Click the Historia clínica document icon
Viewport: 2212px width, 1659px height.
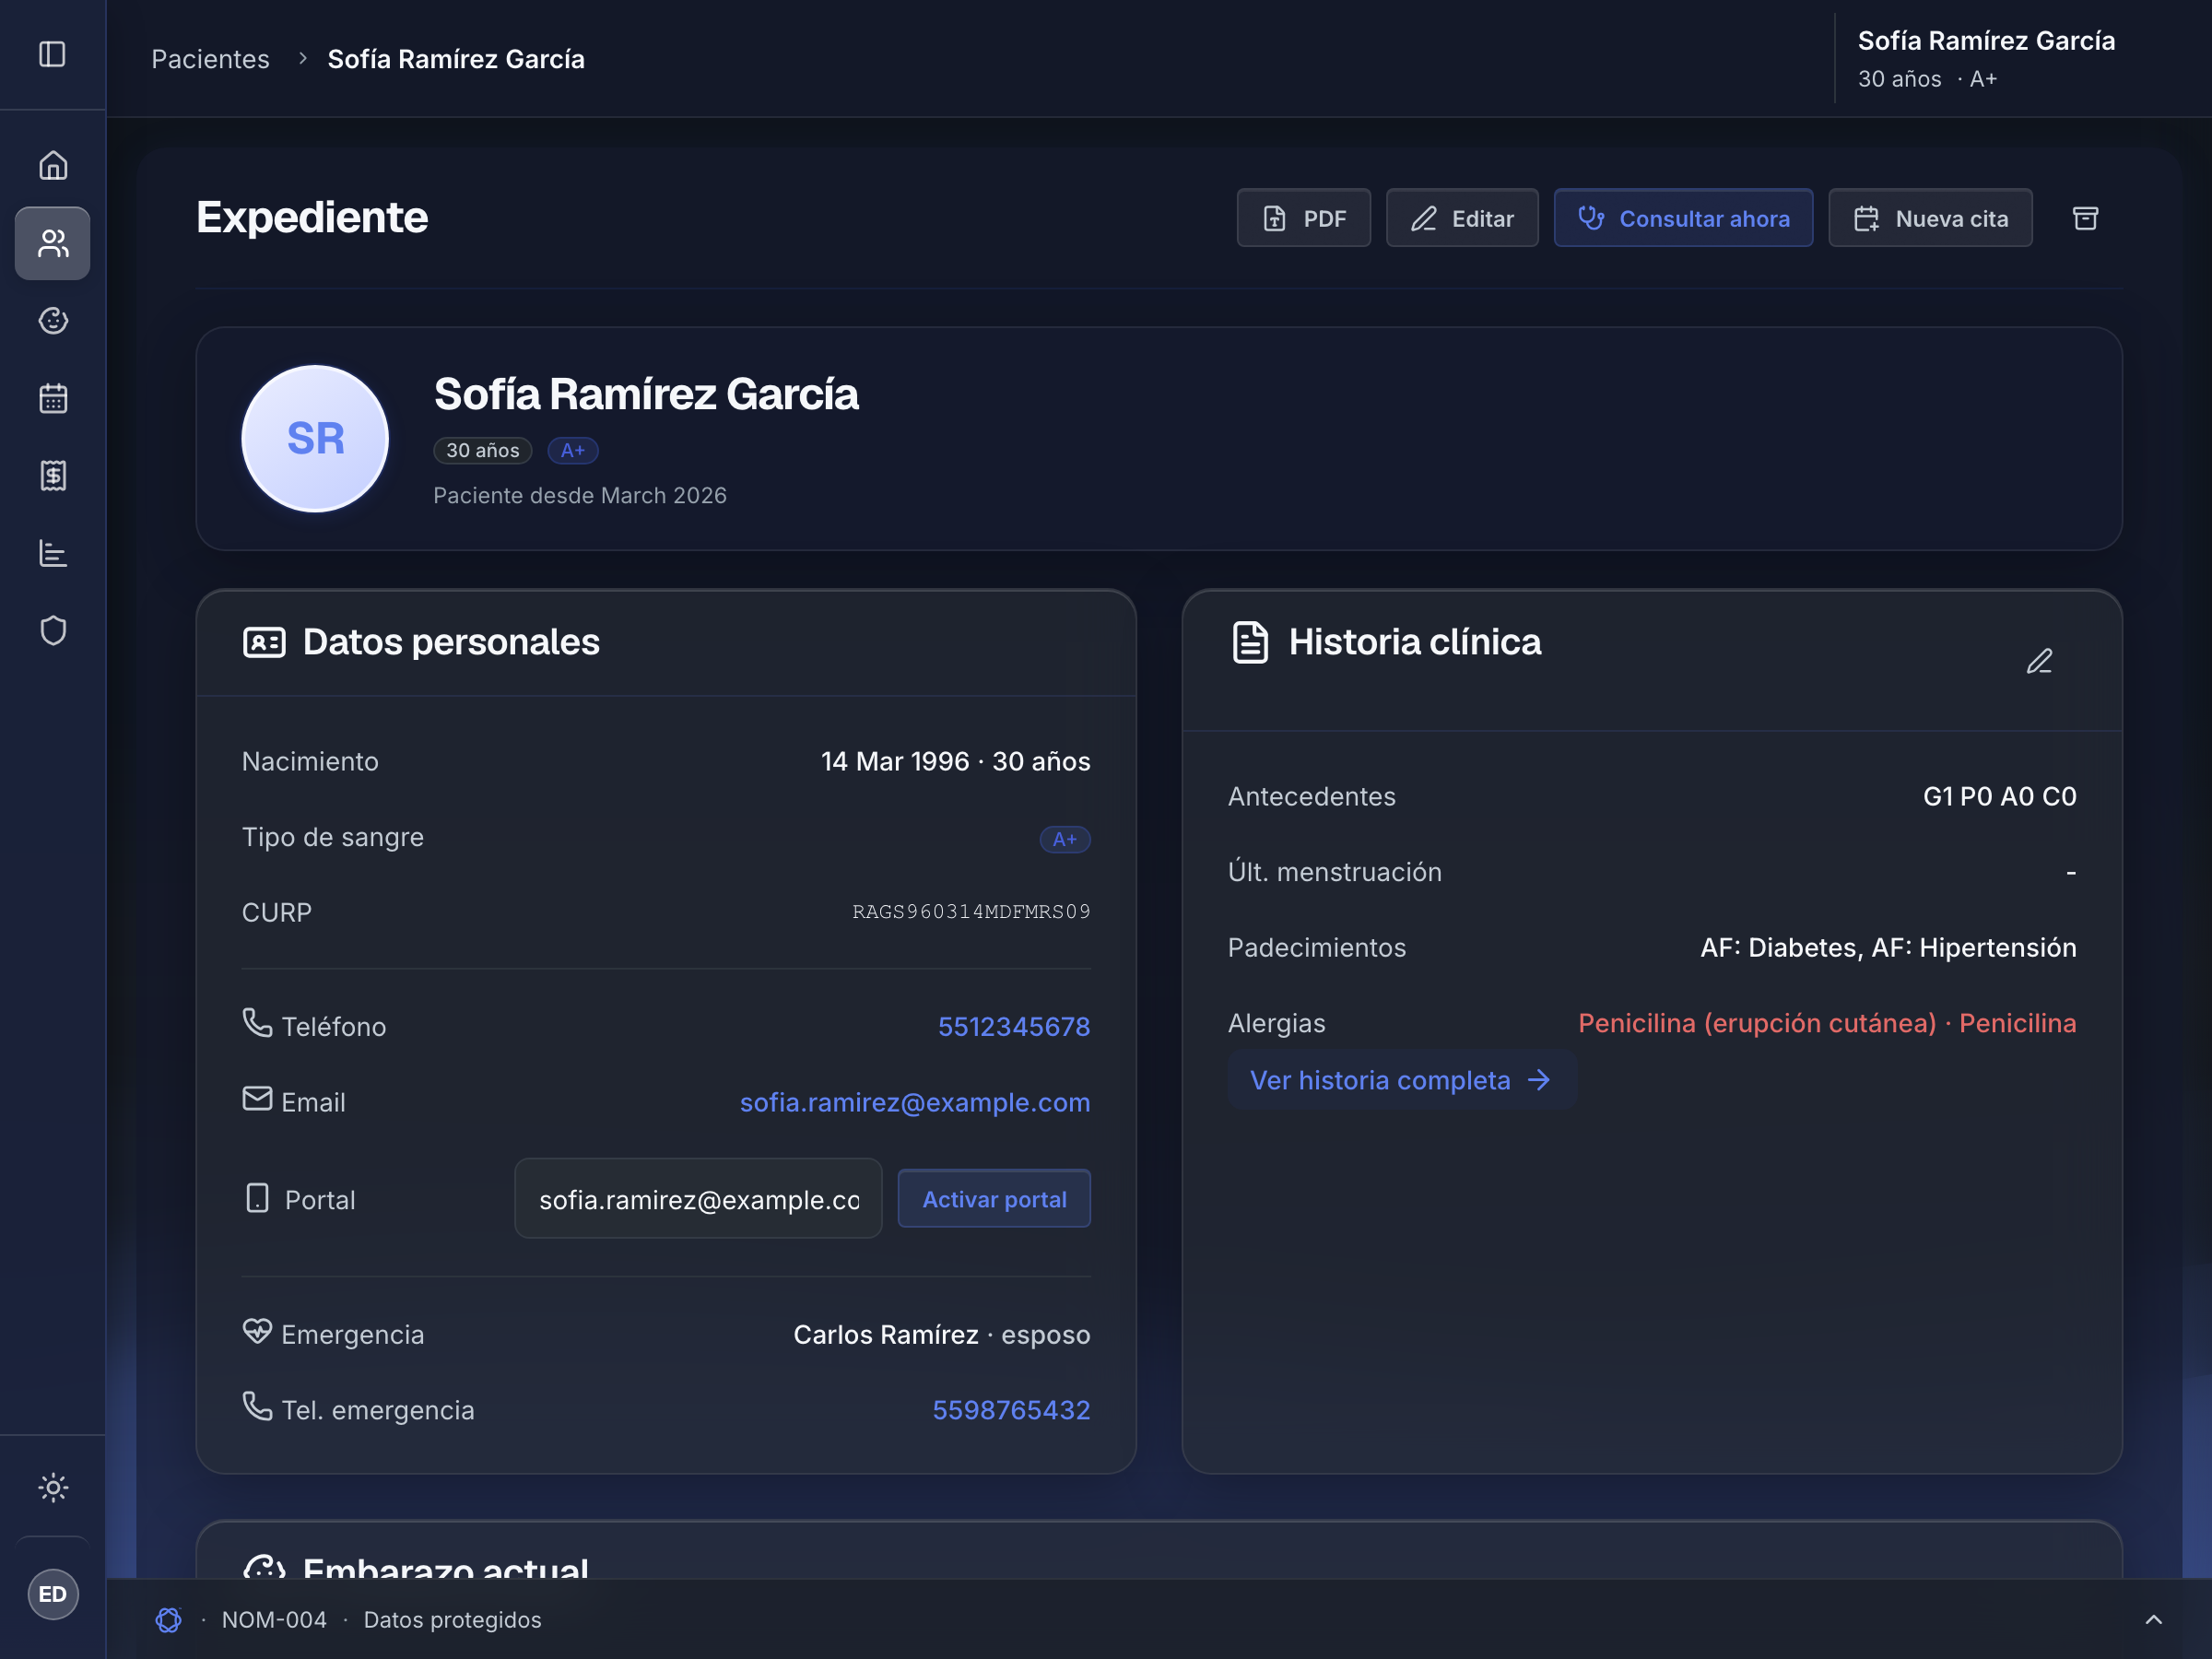point(1250,642)
